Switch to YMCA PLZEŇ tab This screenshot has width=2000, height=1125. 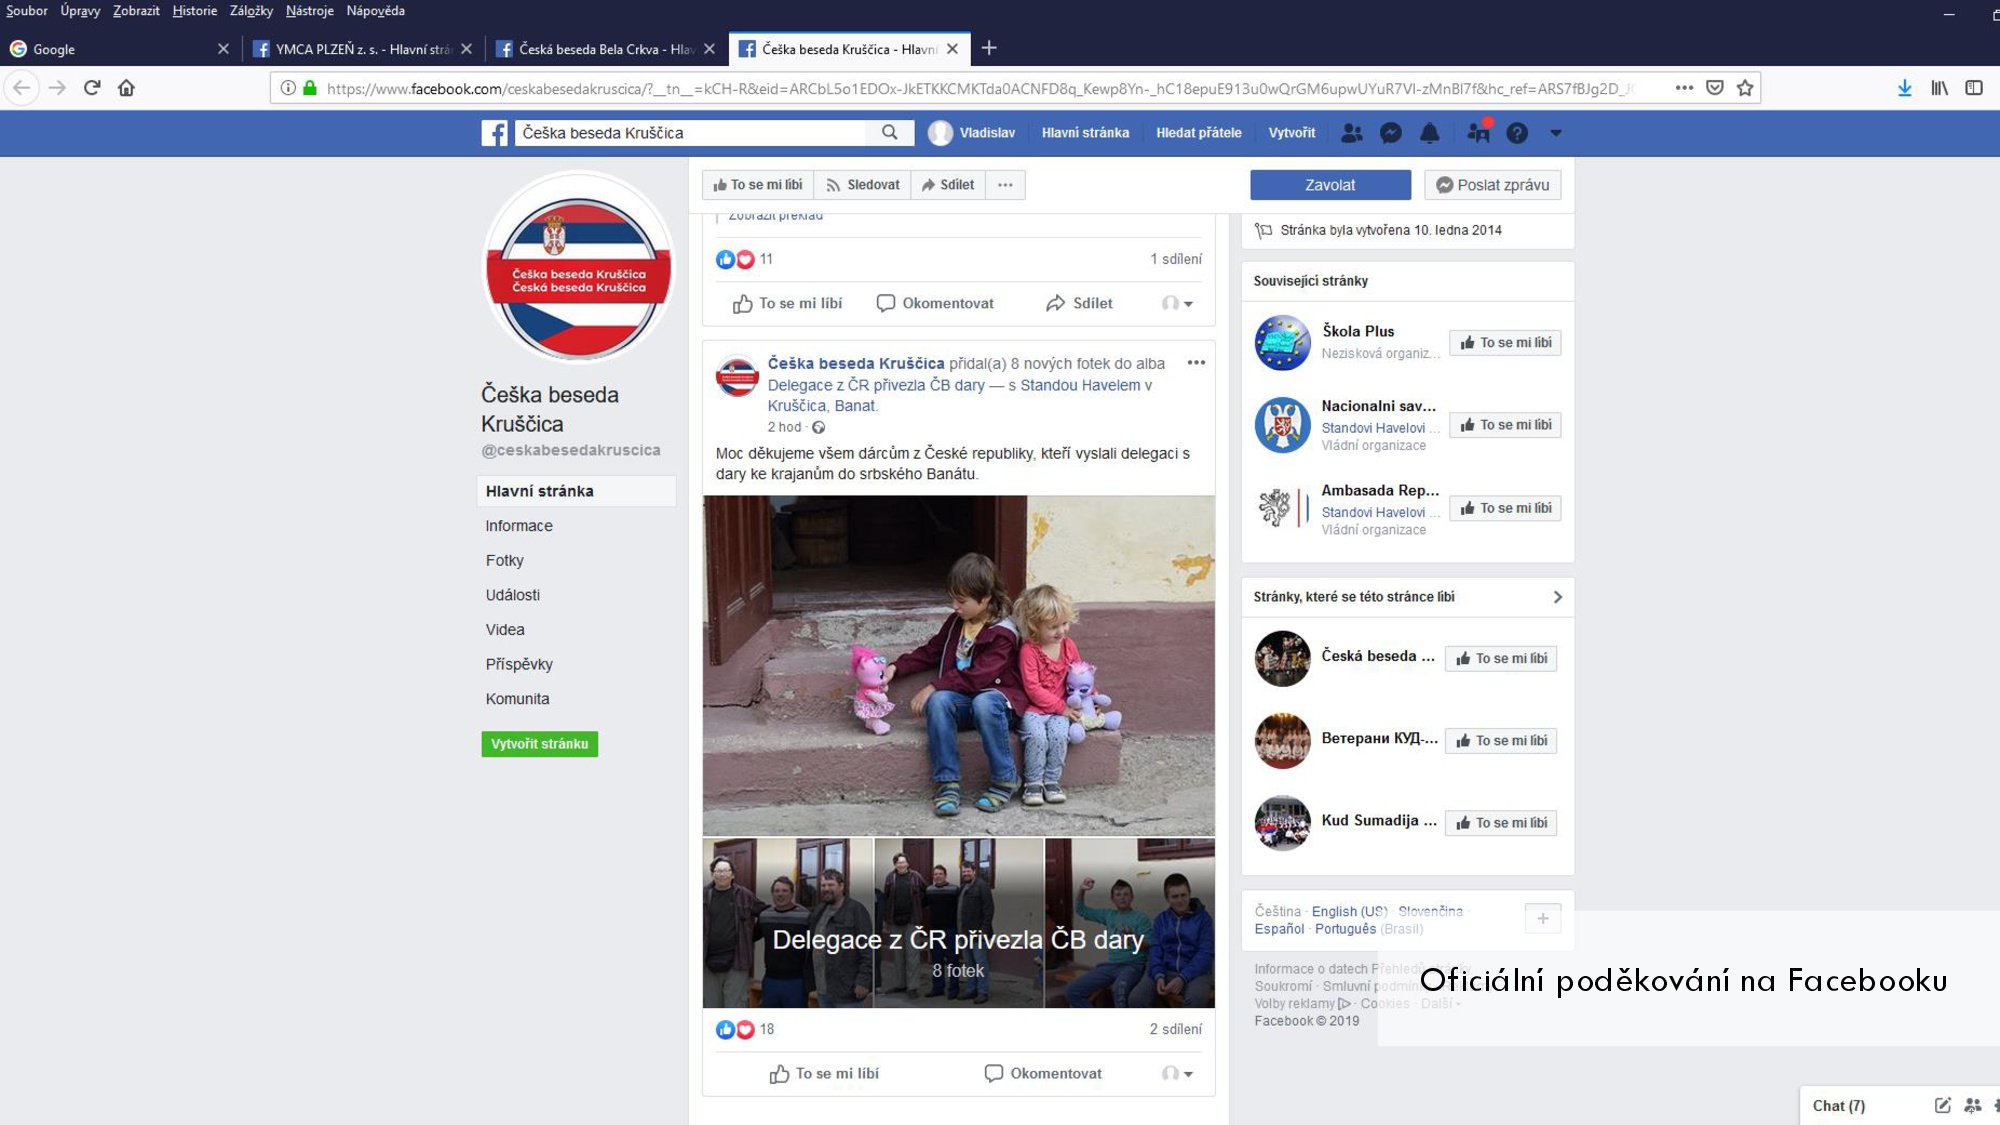363,49
